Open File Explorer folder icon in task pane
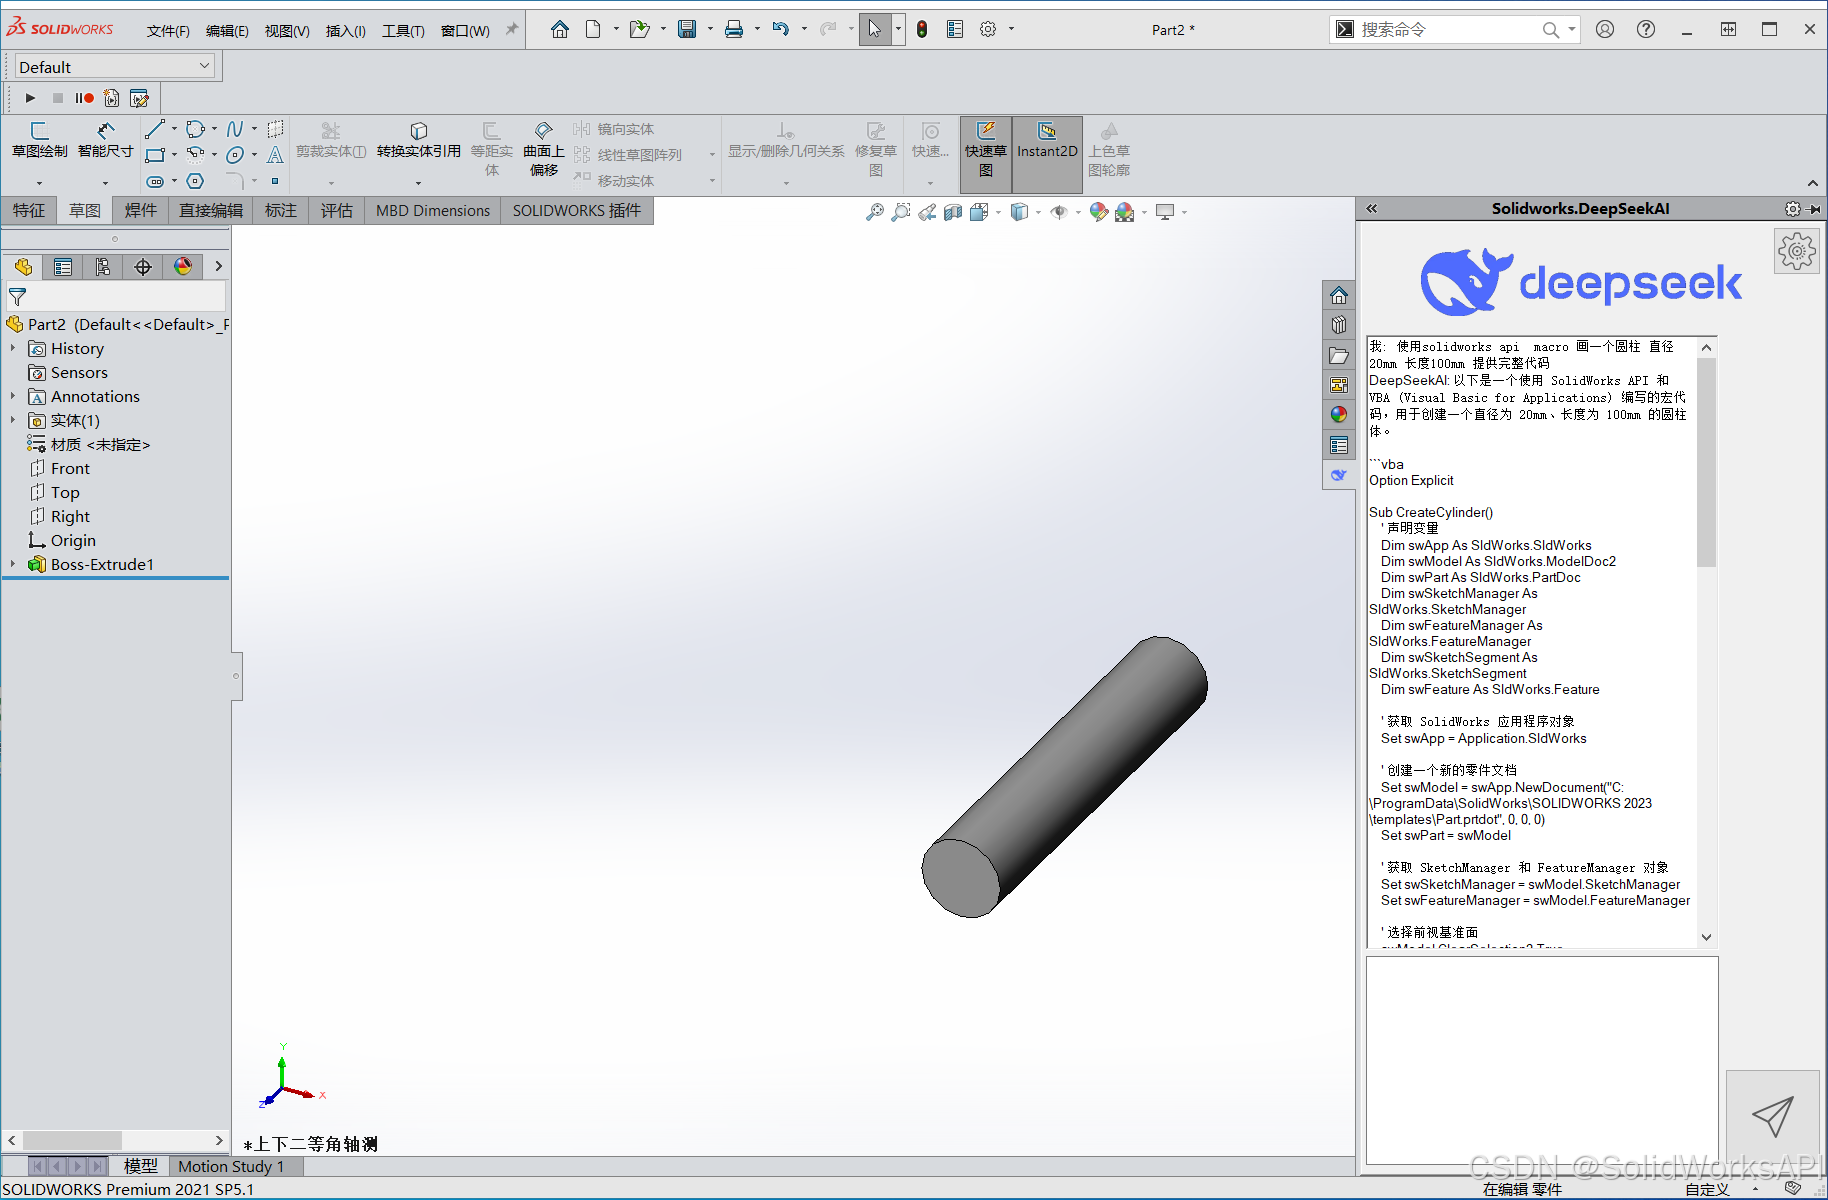 click(x=1339, y=355)
